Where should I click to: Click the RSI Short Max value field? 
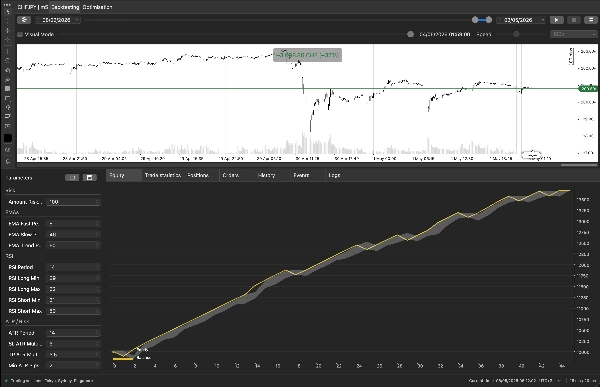73,311
